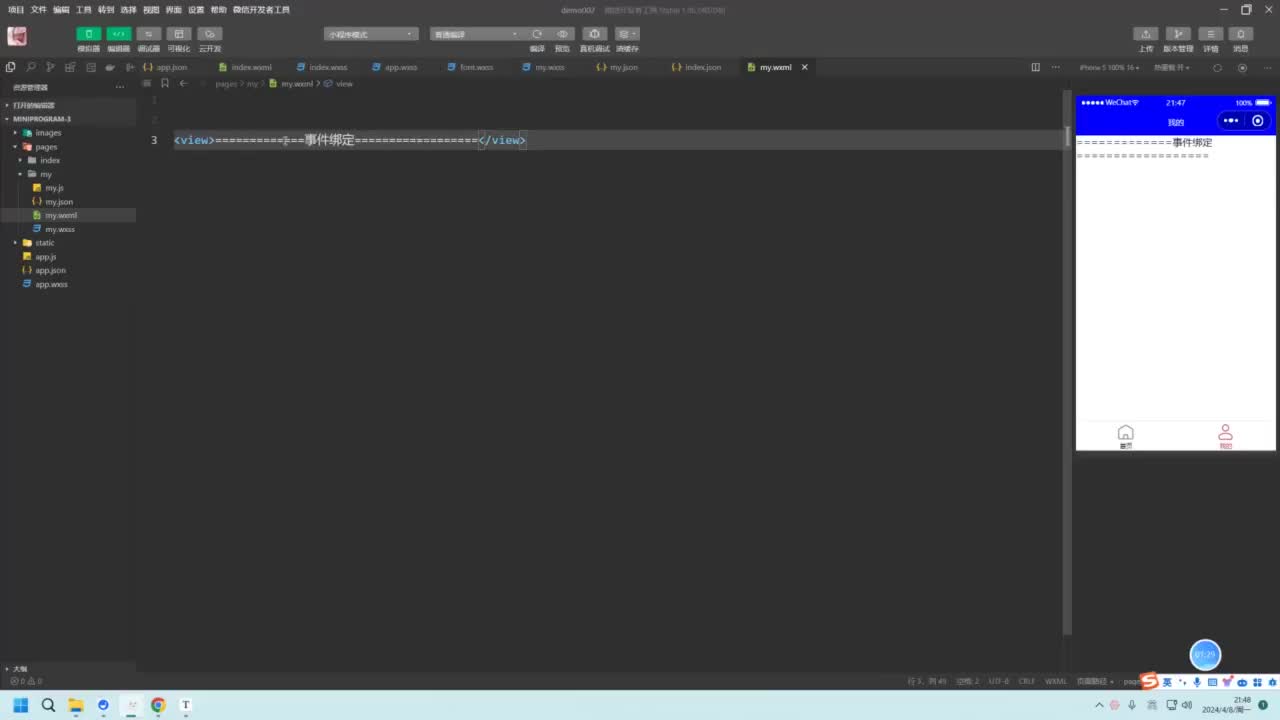Open the iPhone 5 device dropdown
This screenshot has width=1280, height=720.
(x=1109, y=68)
